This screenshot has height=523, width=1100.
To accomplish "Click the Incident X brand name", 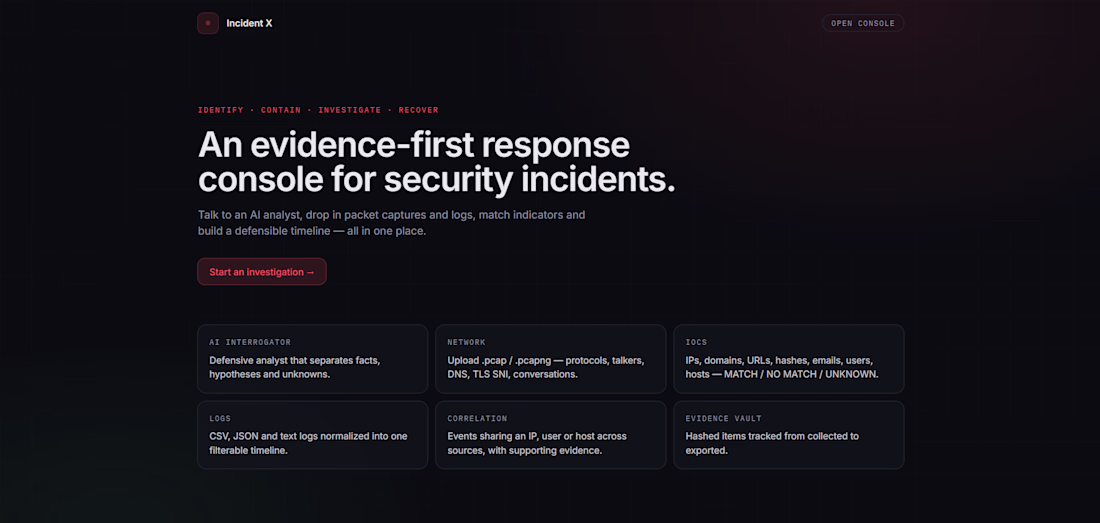I will pos(249,23).
